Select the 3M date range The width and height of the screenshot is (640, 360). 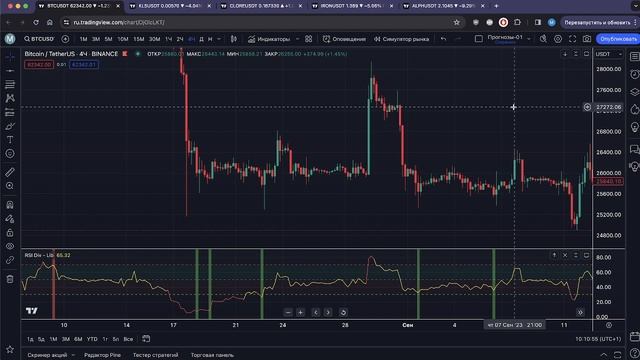[x=66, y=339]
